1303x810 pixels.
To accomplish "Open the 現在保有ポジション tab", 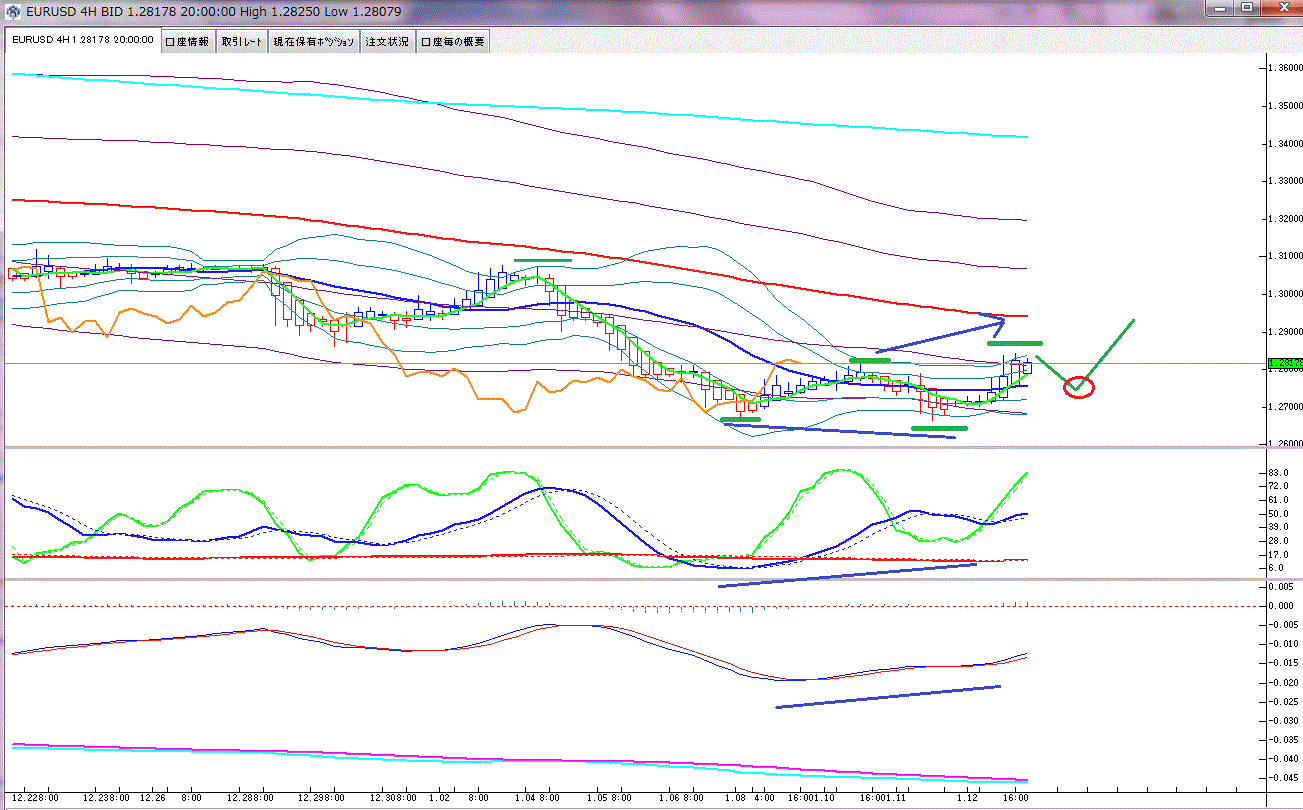I will [314, 42].
